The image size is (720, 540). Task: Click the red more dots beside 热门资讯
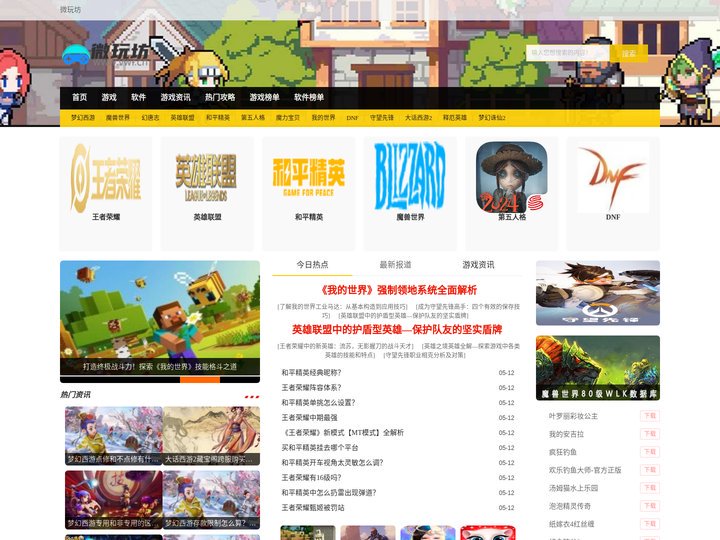click(x=252, y=396)
